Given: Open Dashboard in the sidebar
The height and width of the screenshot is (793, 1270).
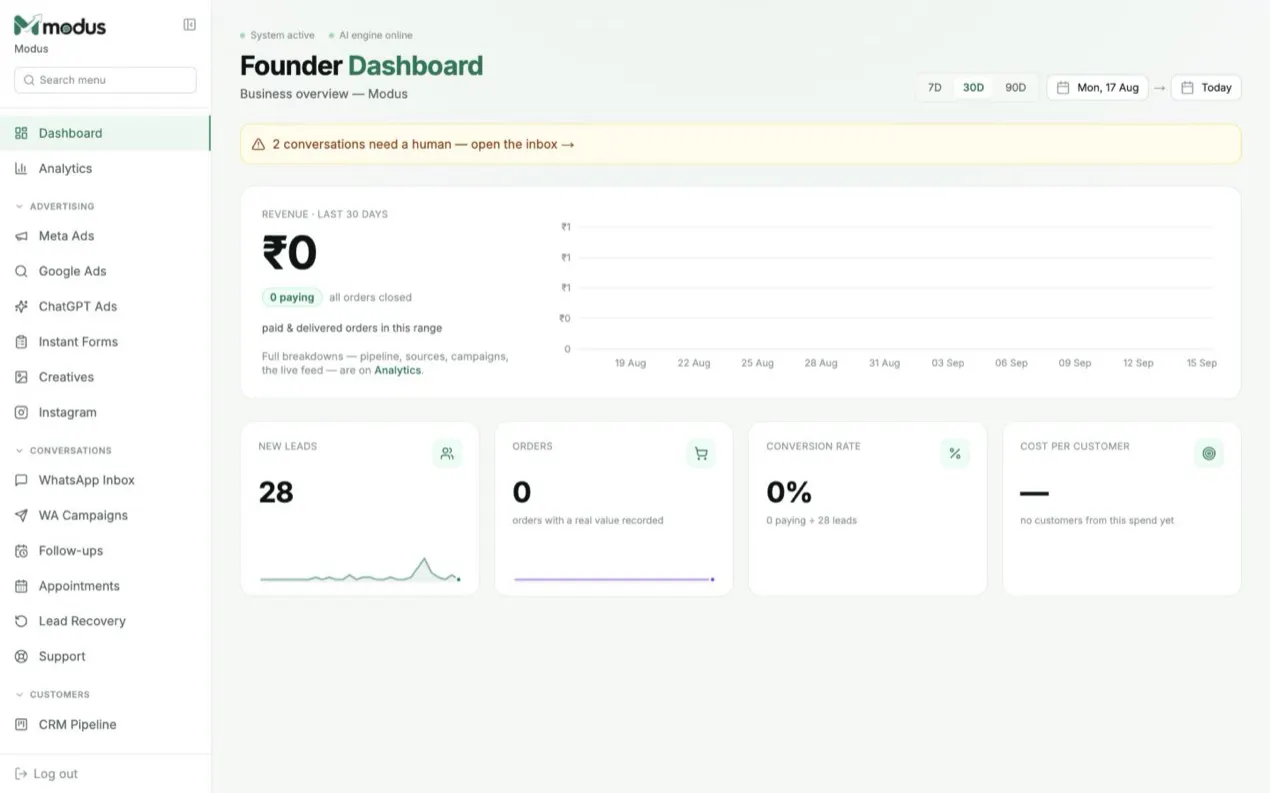Looking at the screenshot, I should click(x=105, y=133).
